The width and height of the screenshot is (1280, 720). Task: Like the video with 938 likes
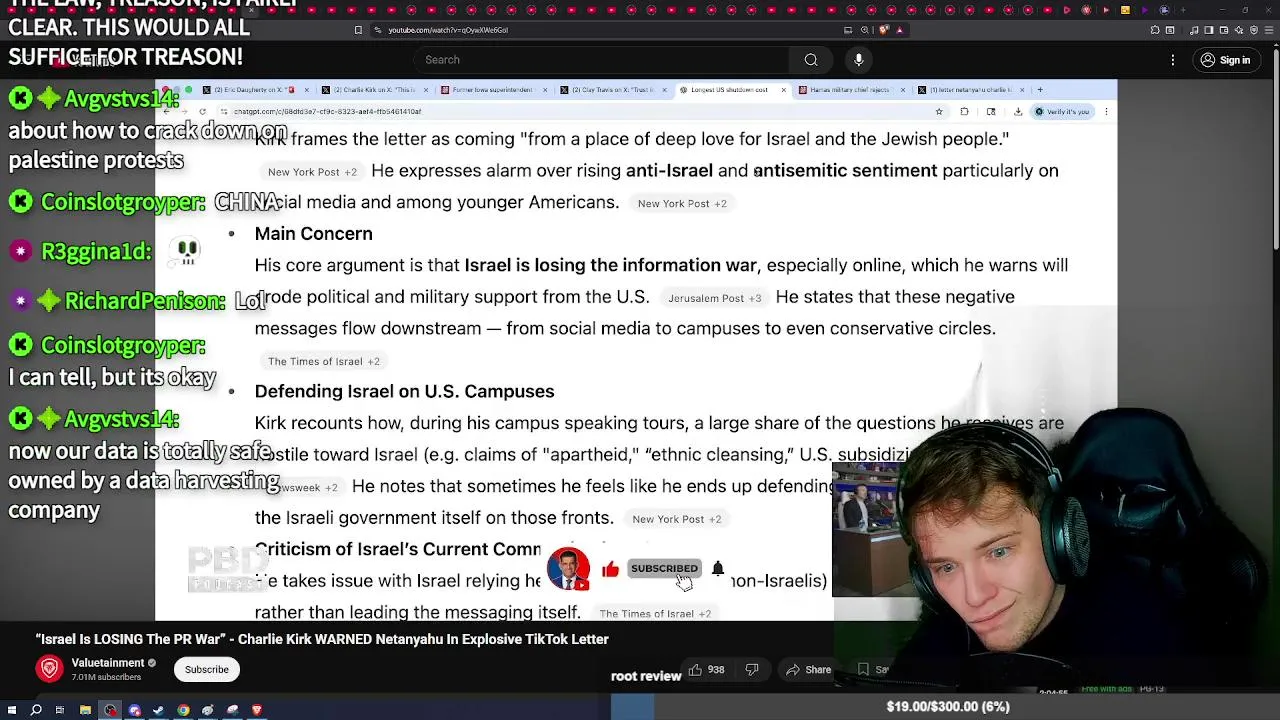[706, 670]
